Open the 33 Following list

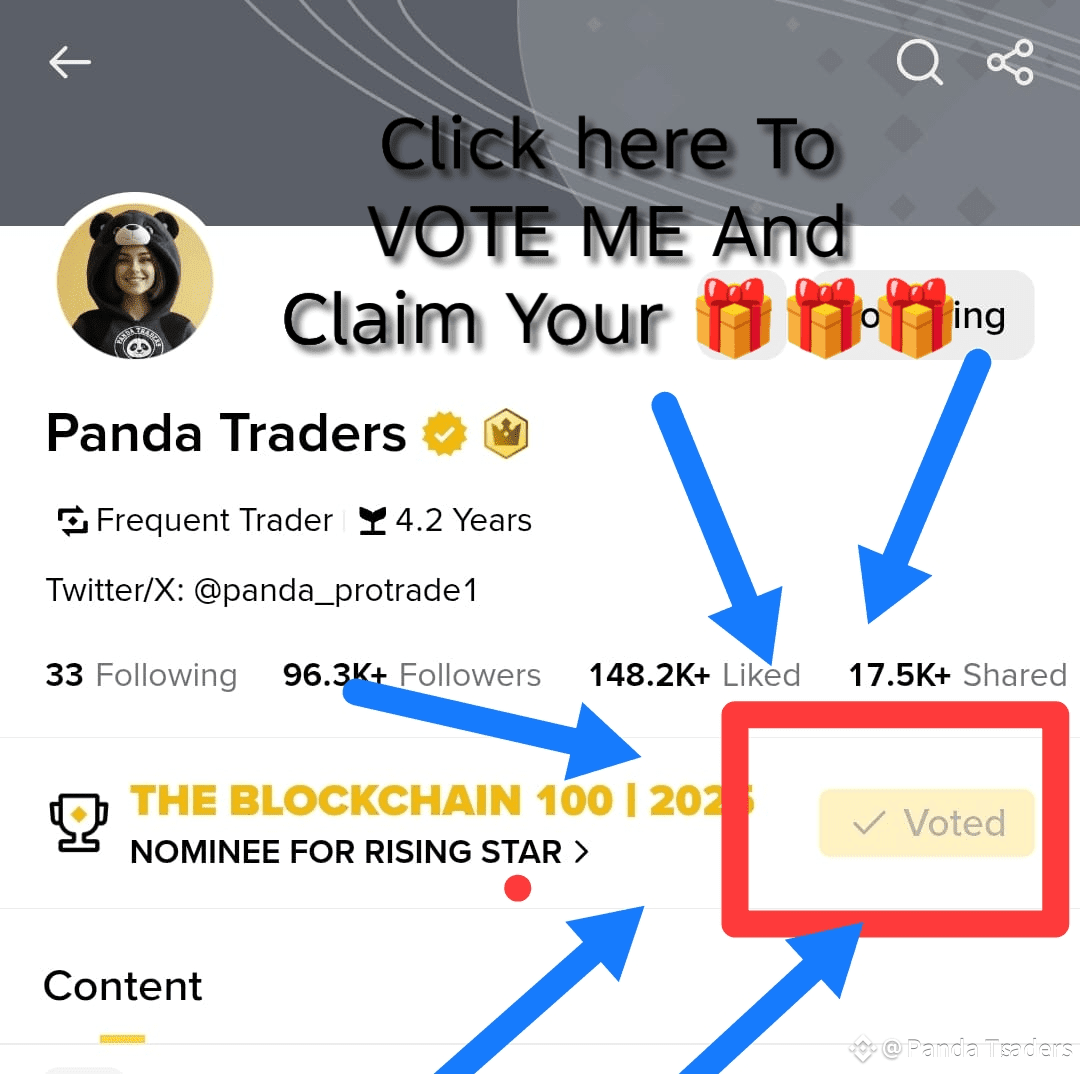pyautogui.click(x=141, y=675)
